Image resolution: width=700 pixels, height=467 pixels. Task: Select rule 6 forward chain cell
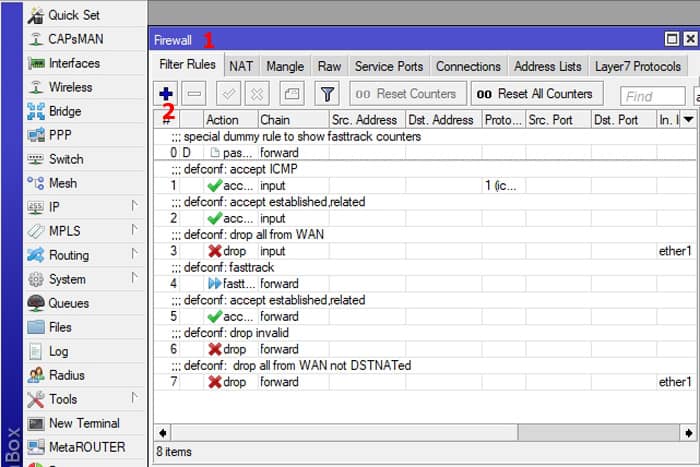pos(293,349)
